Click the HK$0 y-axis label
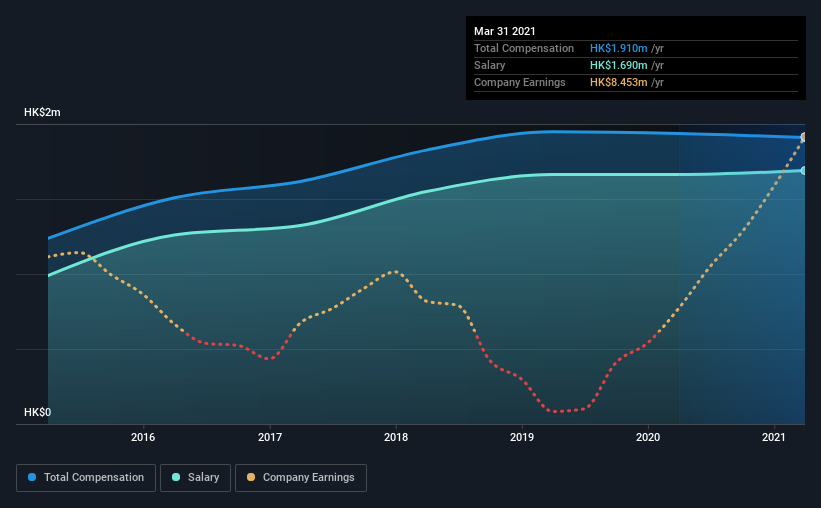 click(38, 413)
